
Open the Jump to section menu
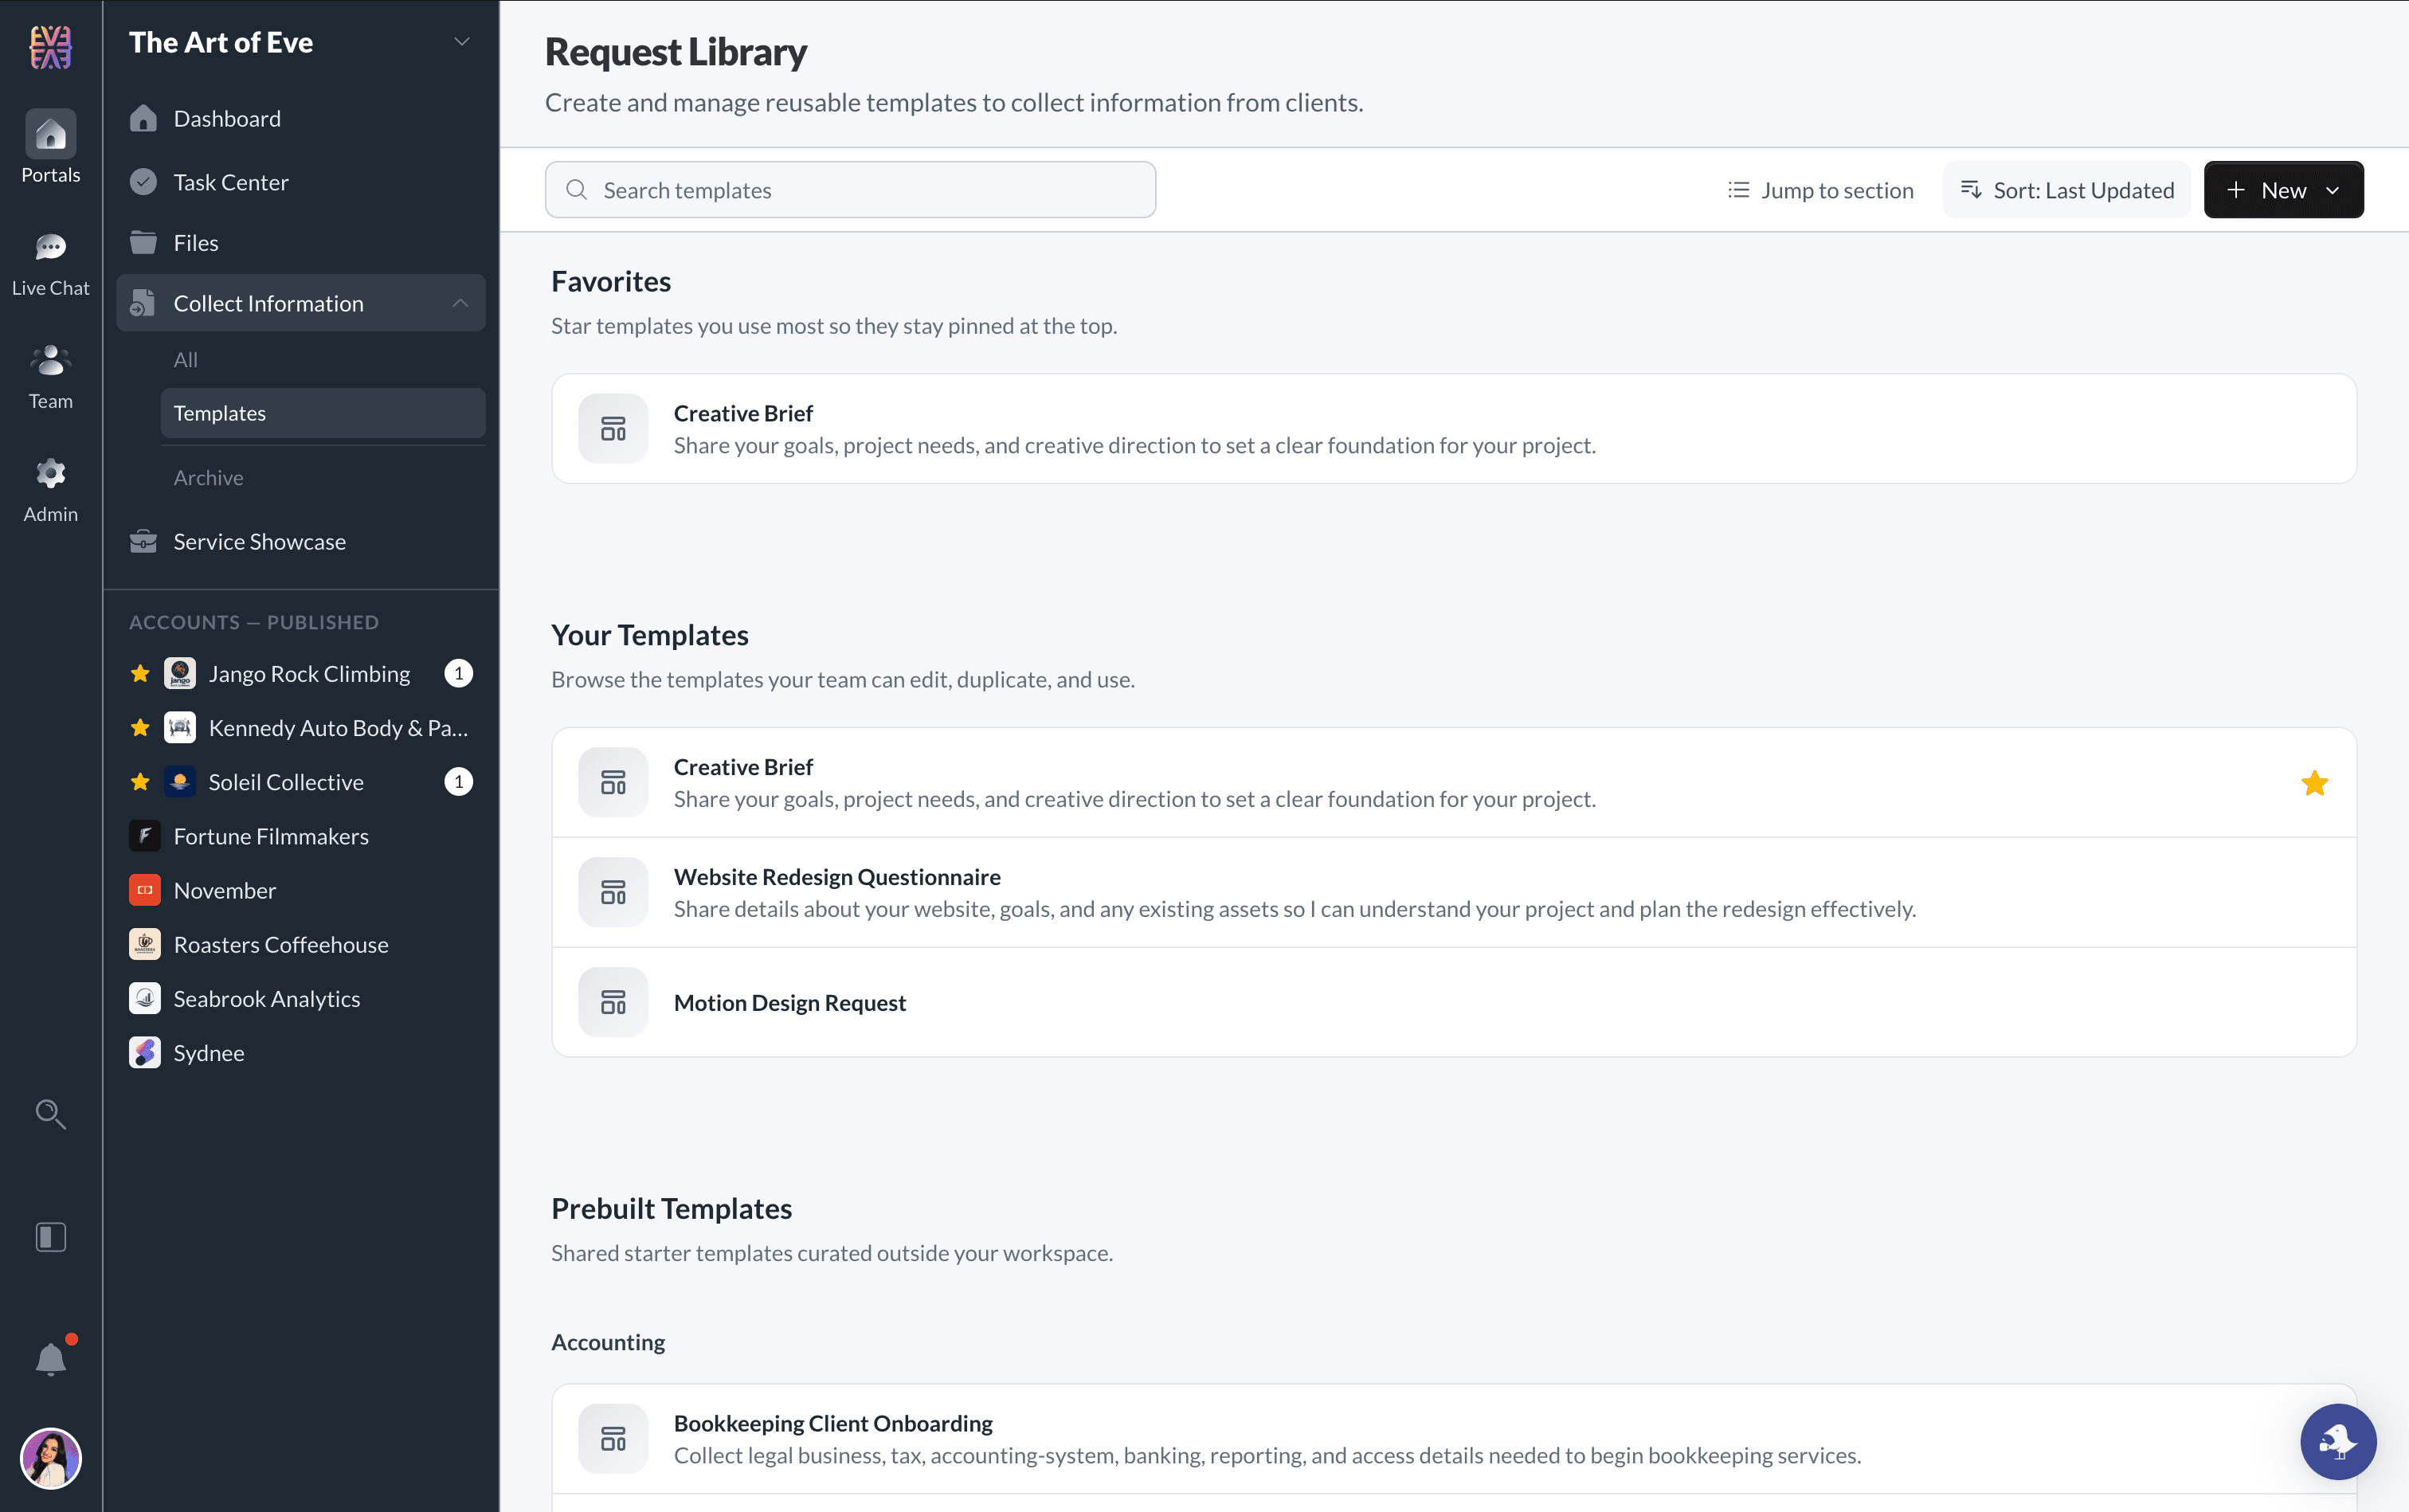[x=1820, y=190]
